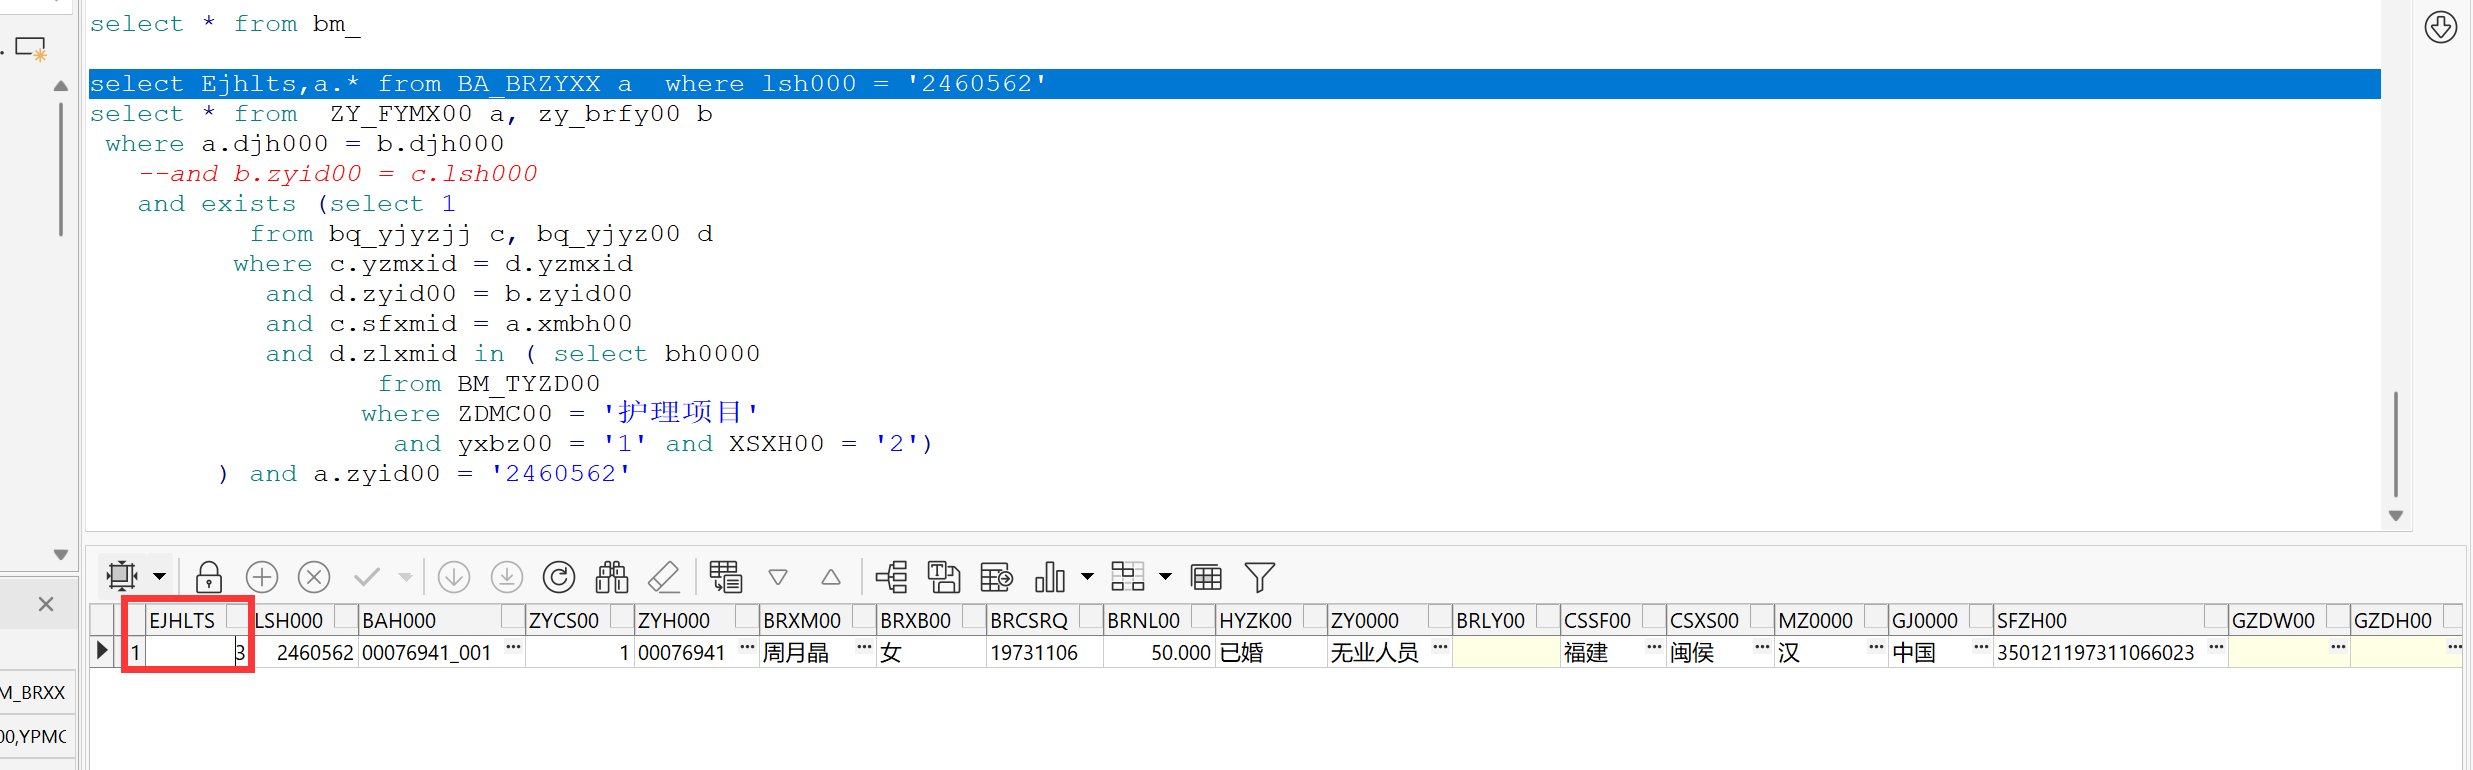Click the fetch last page icon

507,577
